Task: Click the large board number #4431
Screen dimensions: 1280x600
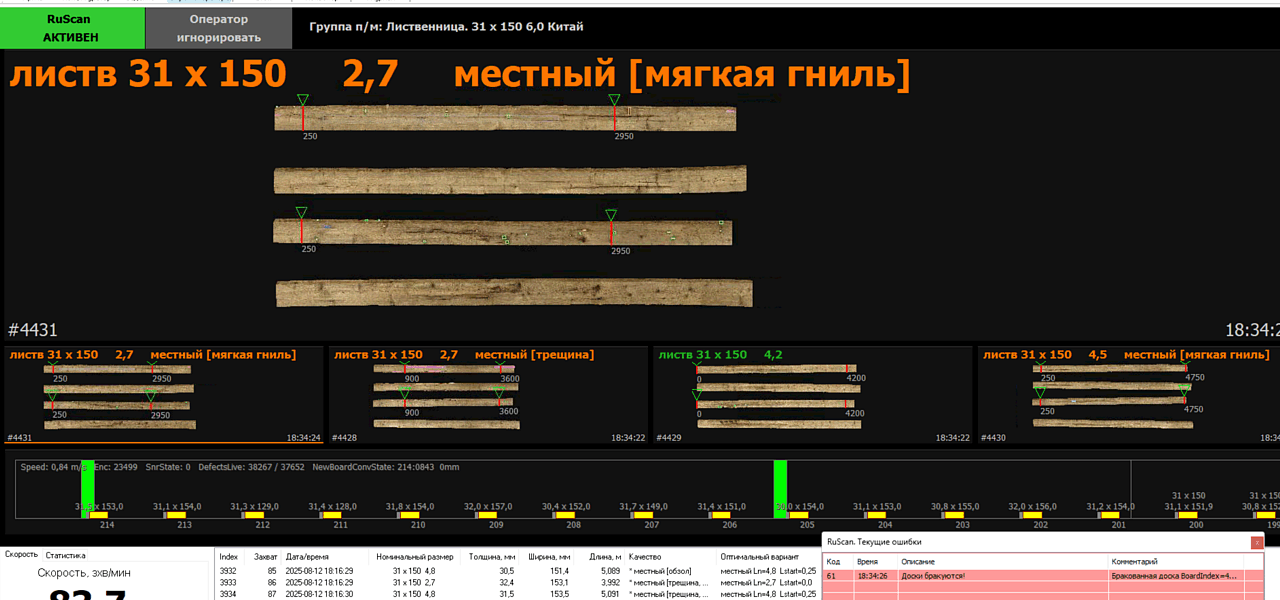Action: 33,330
